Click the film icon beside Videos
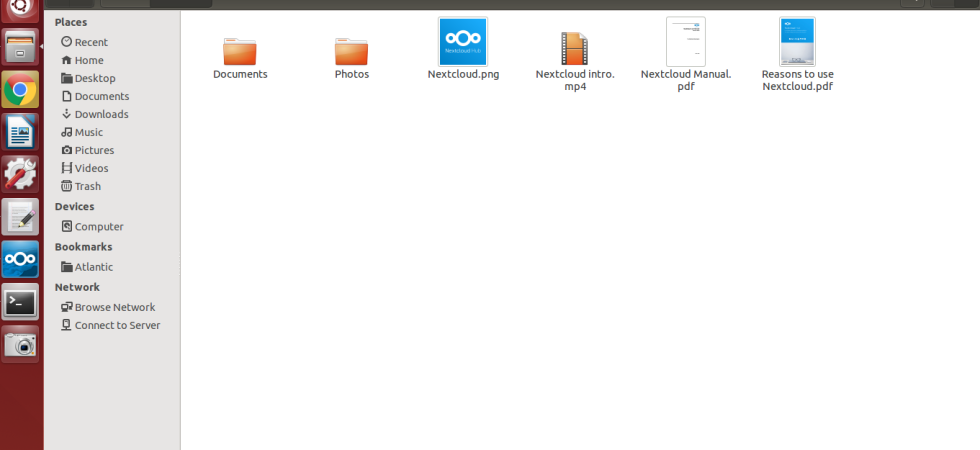Image resolution: width=980 pixels, height=450 pixels. coord(66,168)
